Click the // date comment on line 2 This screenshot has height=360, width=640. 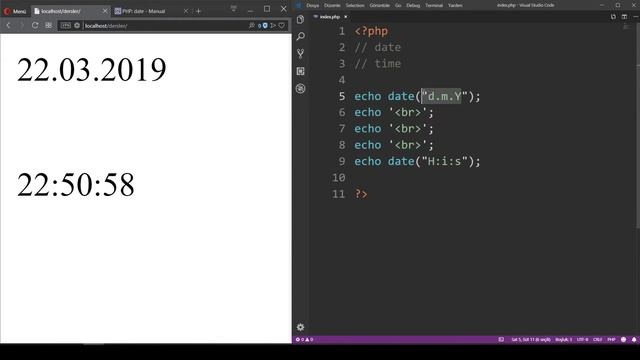pos(378,47)
